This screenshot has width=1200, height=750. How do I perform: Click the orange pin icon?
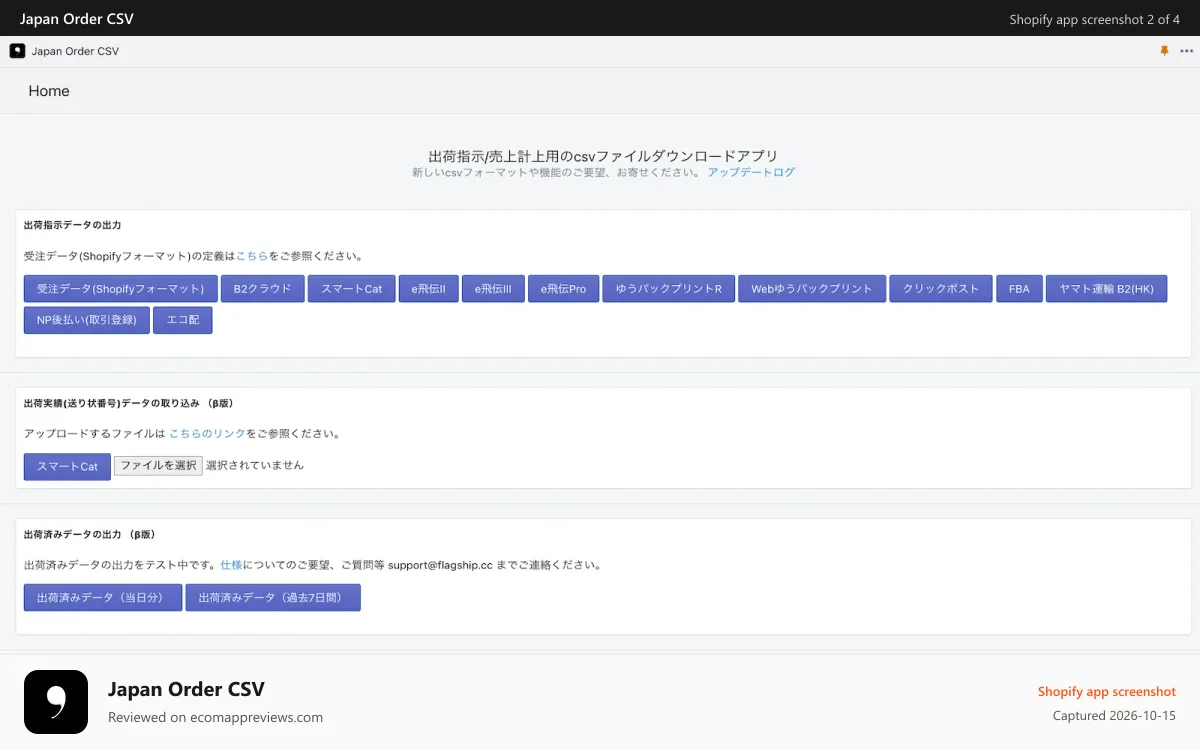[1164, 51]
